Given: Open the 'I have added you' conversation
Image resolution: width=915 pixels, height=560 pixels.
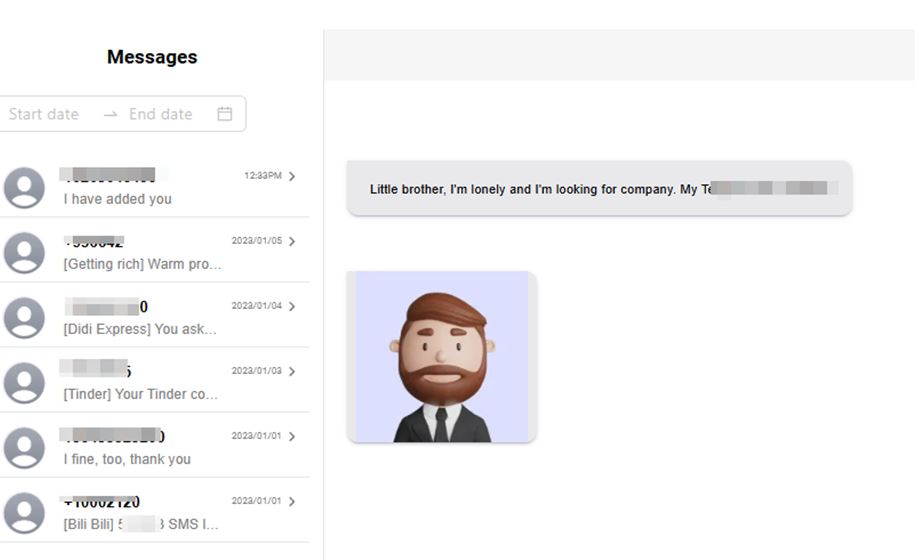Looking at the screenshot, I should 118,199.
